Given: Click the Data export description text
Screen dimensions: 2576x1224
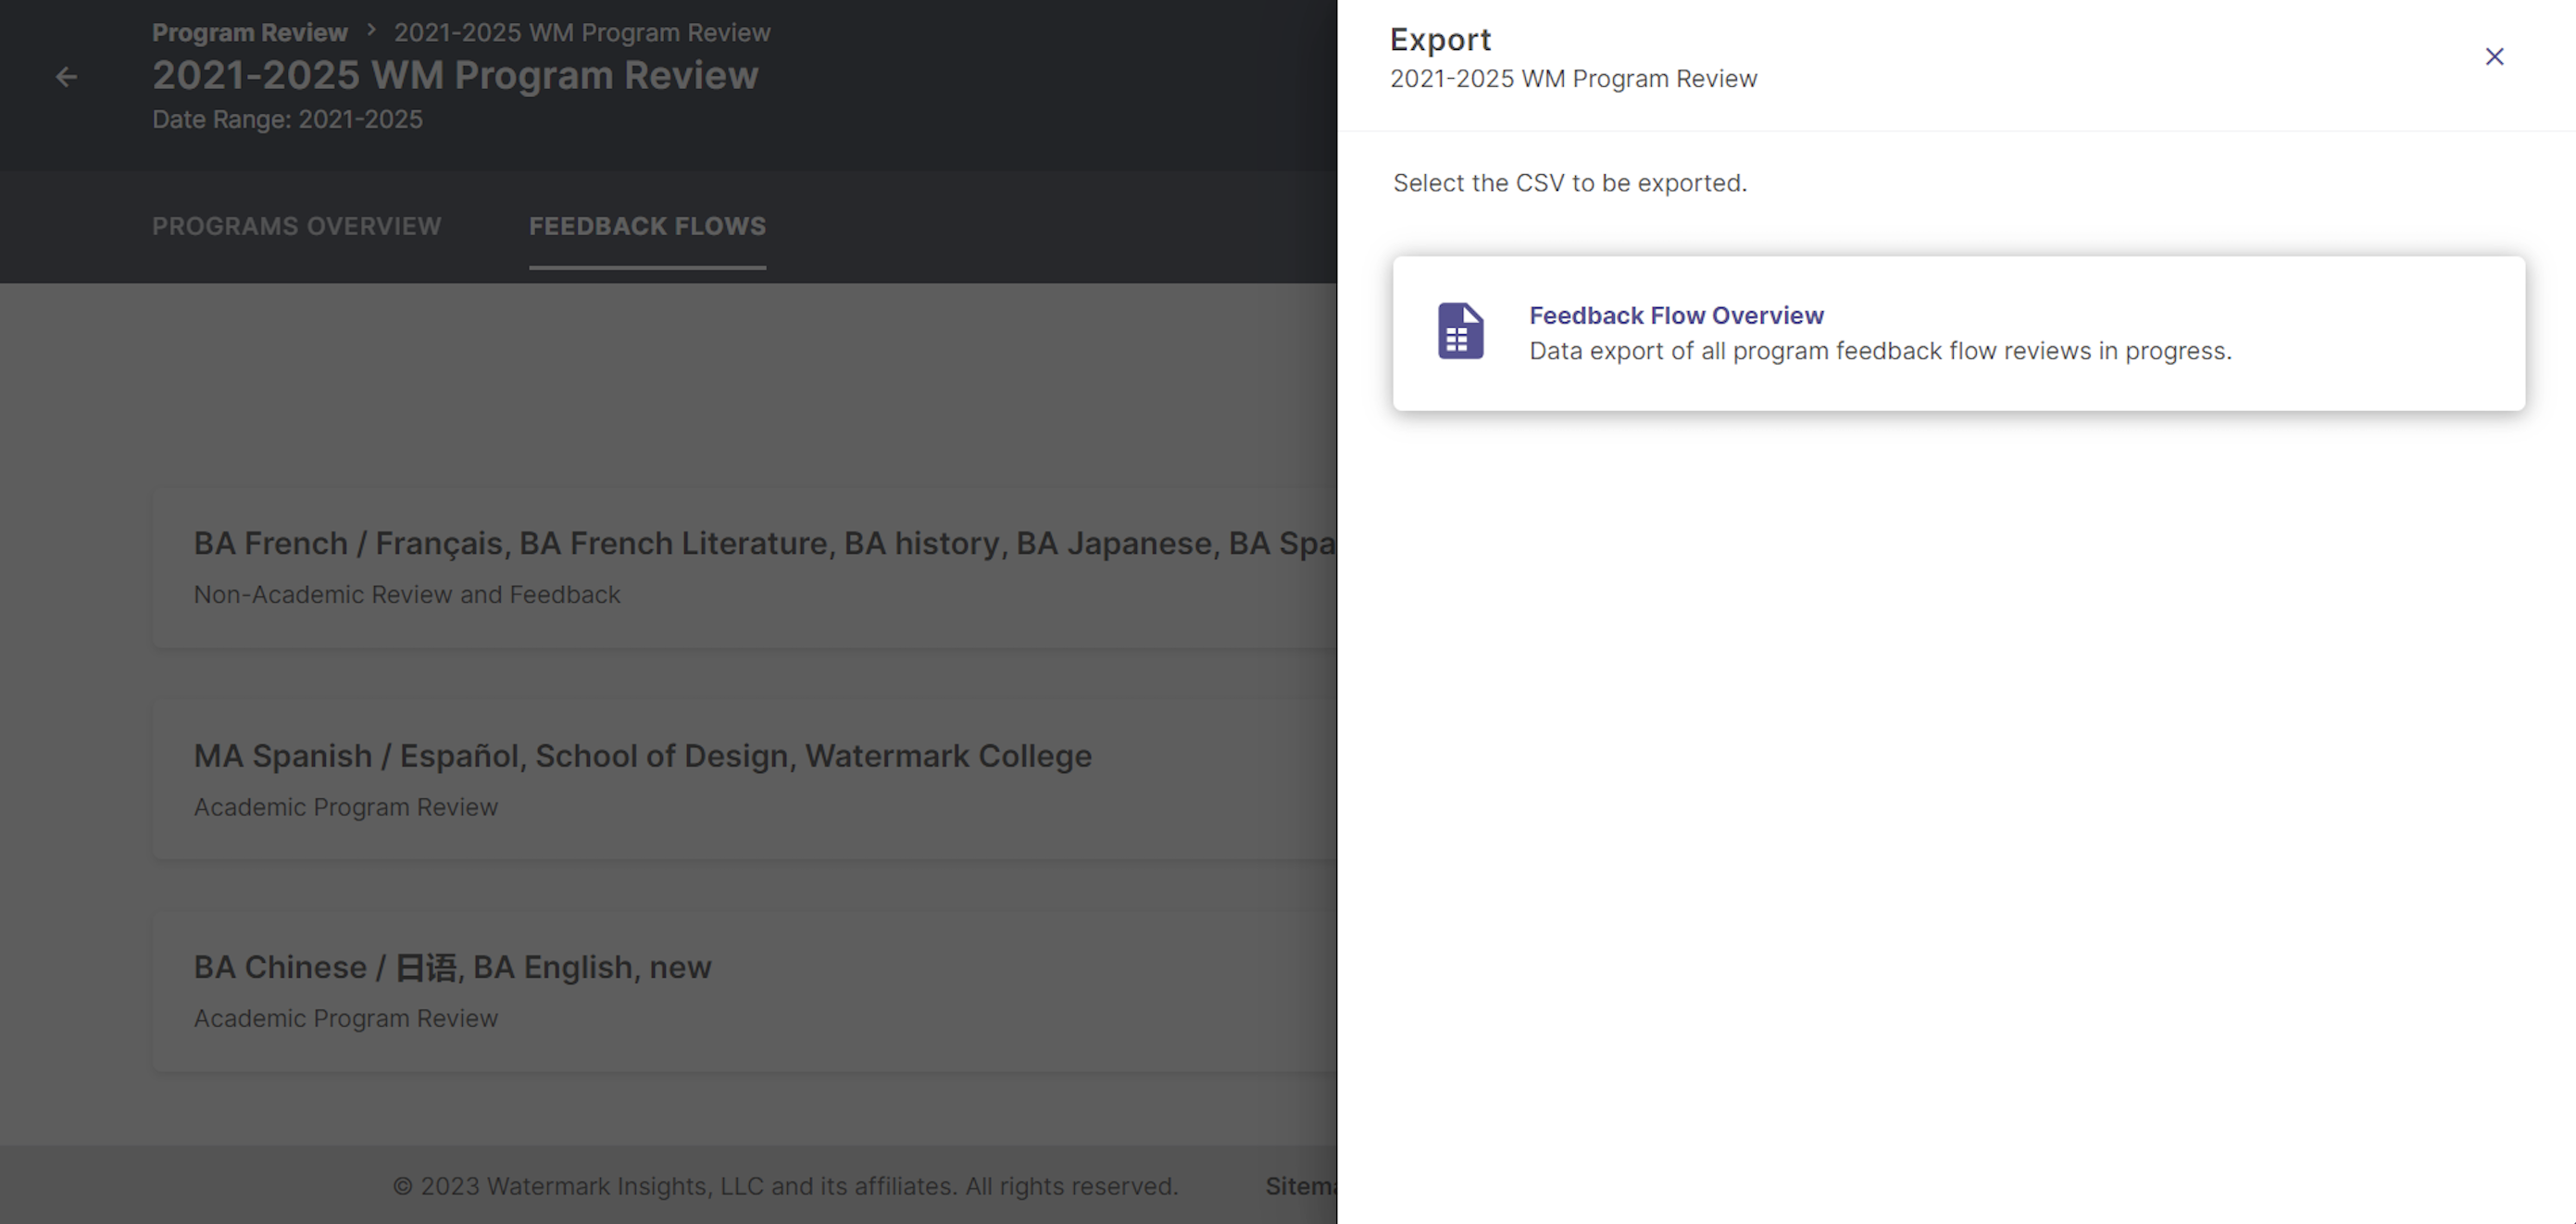Looking at the screenshot, I should pos(1880,351).
